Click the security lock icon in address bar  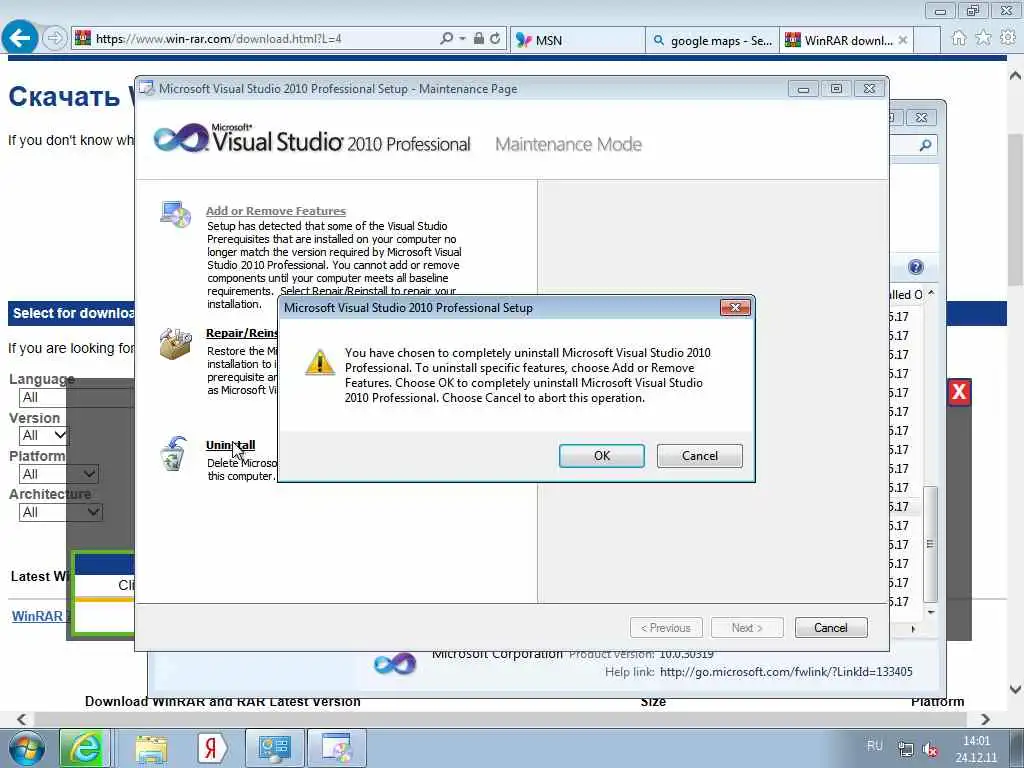479,39
